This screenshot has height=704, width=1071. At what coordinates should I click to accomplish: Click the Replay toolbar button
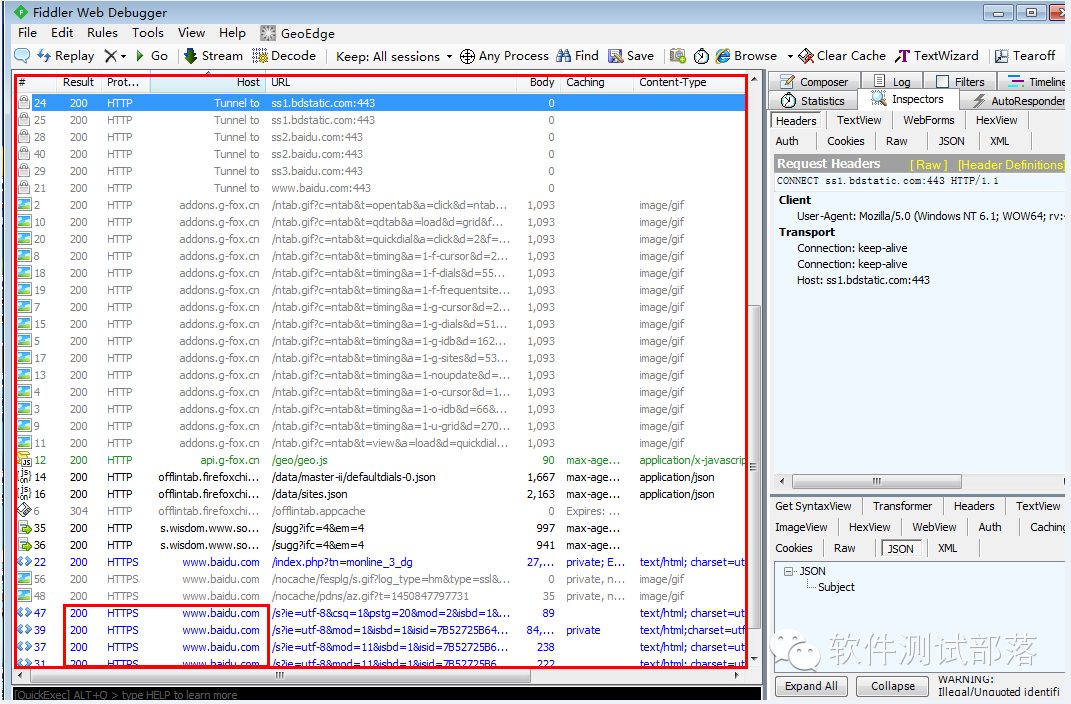click(x=66, y=56)
